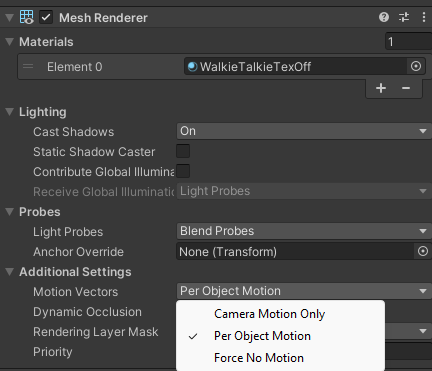This screenshot has width=432, height=371.
Task: Open the Light Probes Blend Probes dropdown
Action: (304, 231)
